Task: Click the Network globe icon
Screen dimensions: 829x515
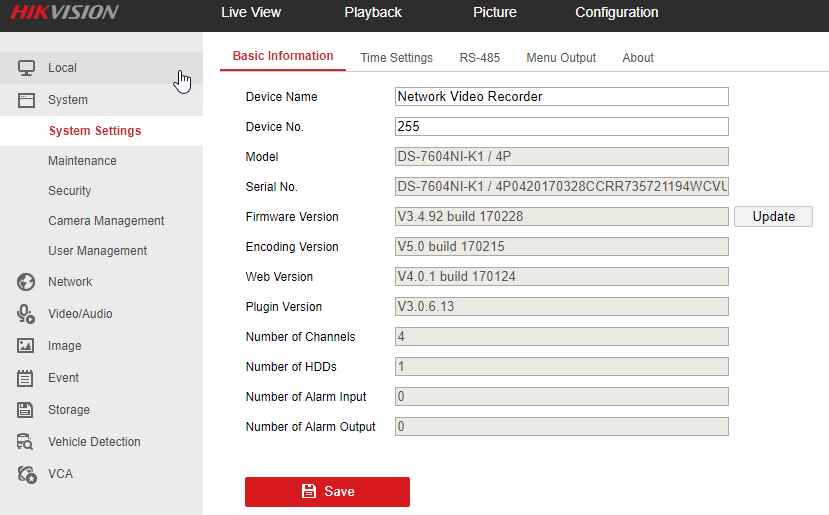Action: pos(27,282)
